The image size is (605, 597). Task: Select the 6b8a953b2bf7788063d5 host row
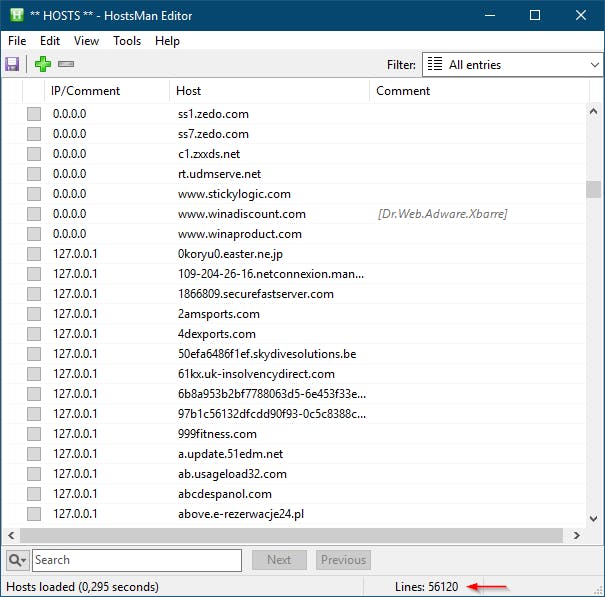[x=296, y=394]
